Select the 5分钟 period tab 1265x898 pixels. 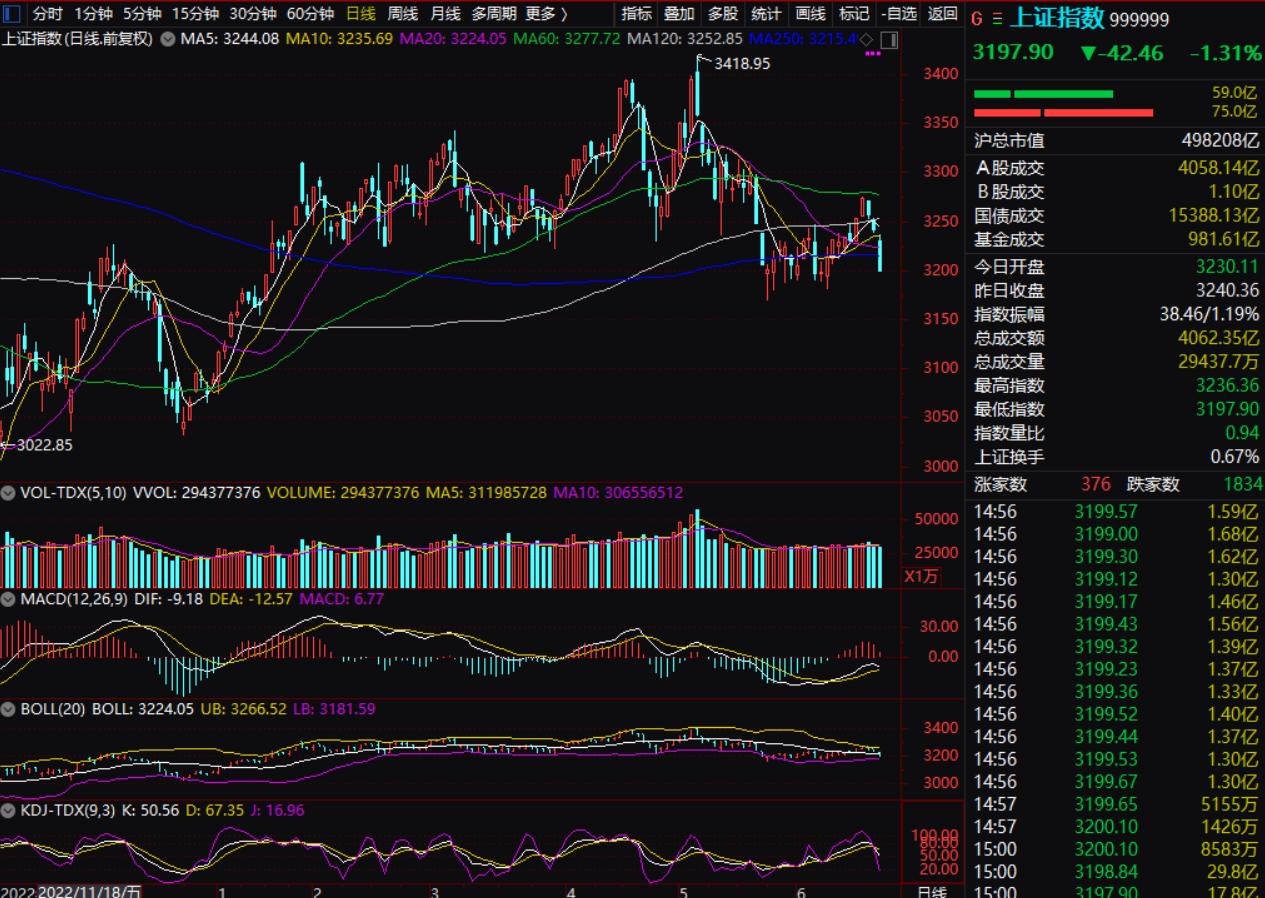coord(142,14)
